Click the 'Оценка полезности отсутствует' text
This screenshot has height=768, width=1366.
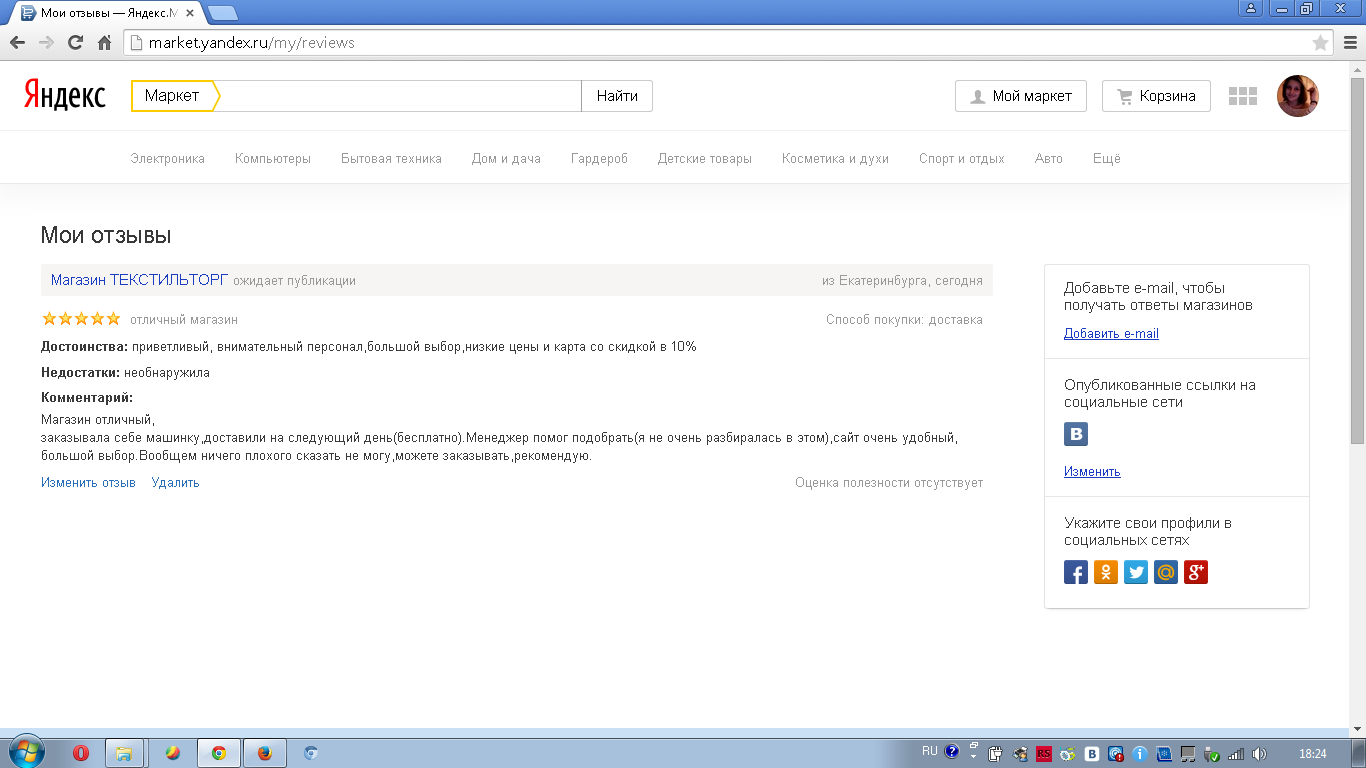tap(889, 482)
